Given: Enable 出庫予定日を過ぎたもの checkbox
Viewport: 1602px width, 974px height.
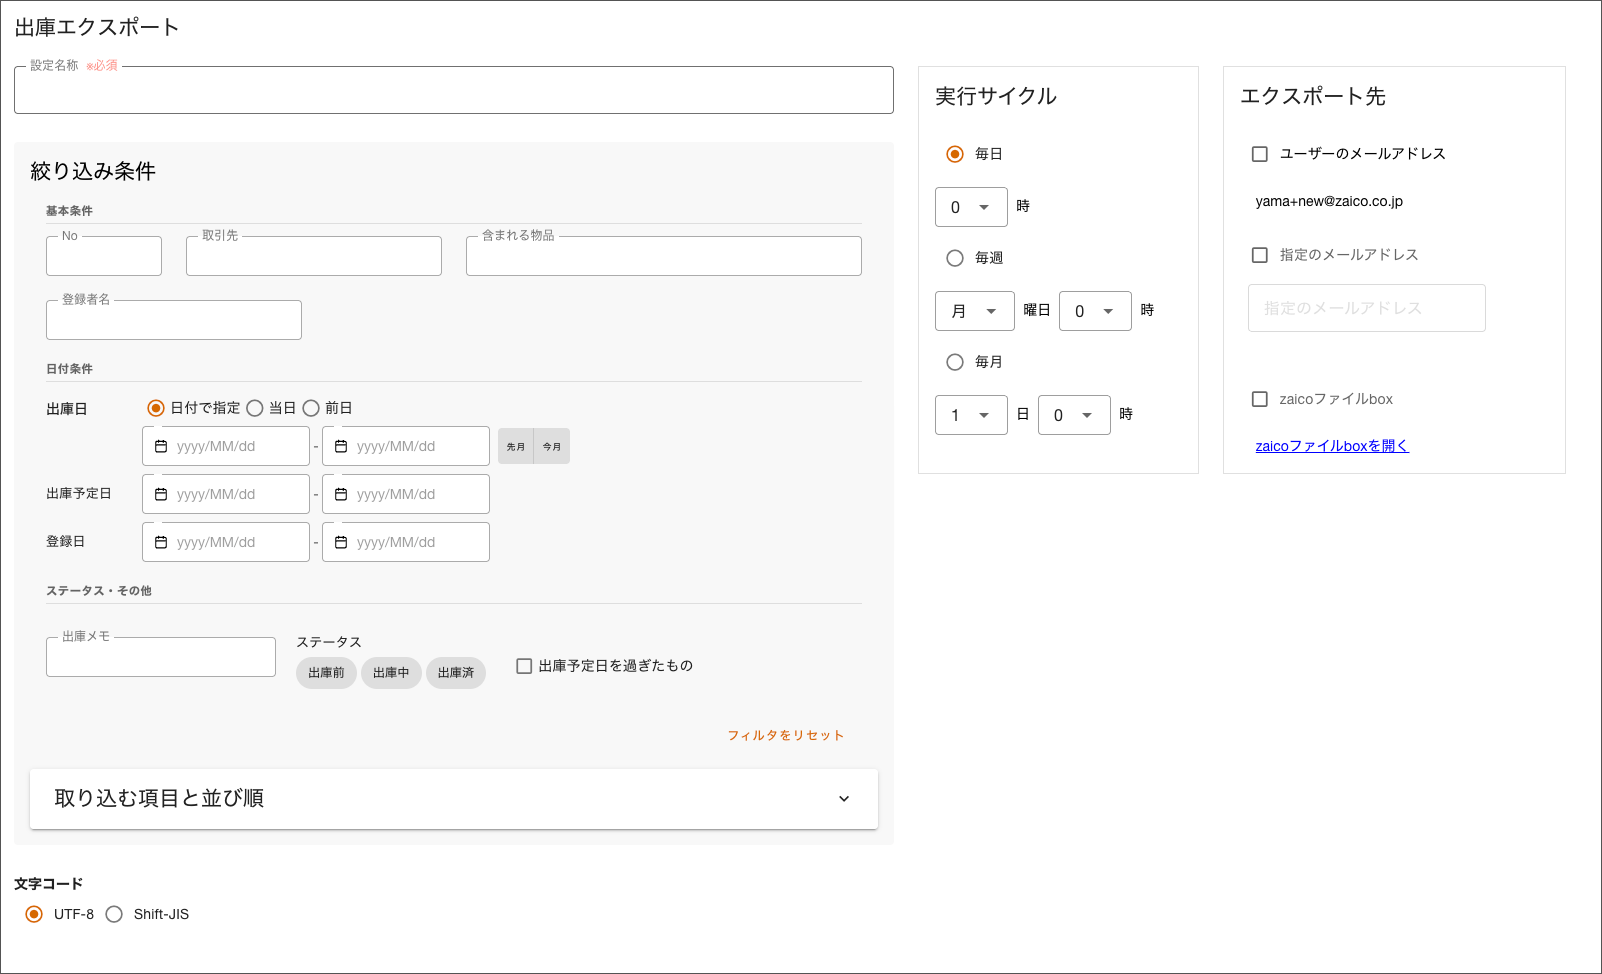Looking at the screenshot, I should click(x=524, y=666).
